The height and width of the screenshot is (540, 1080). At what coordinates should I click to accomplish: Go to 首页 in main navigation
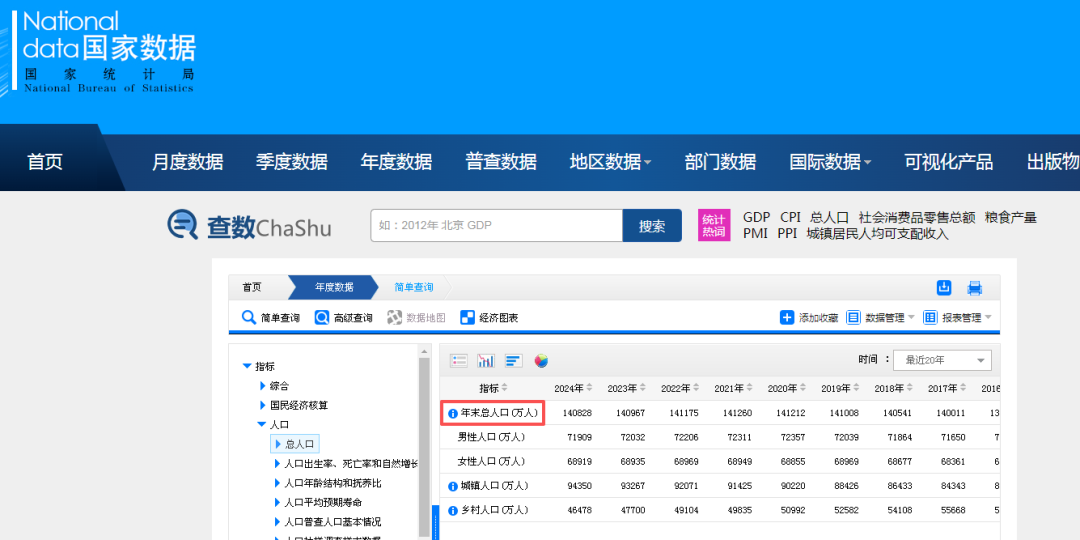(x=45, y=162)
